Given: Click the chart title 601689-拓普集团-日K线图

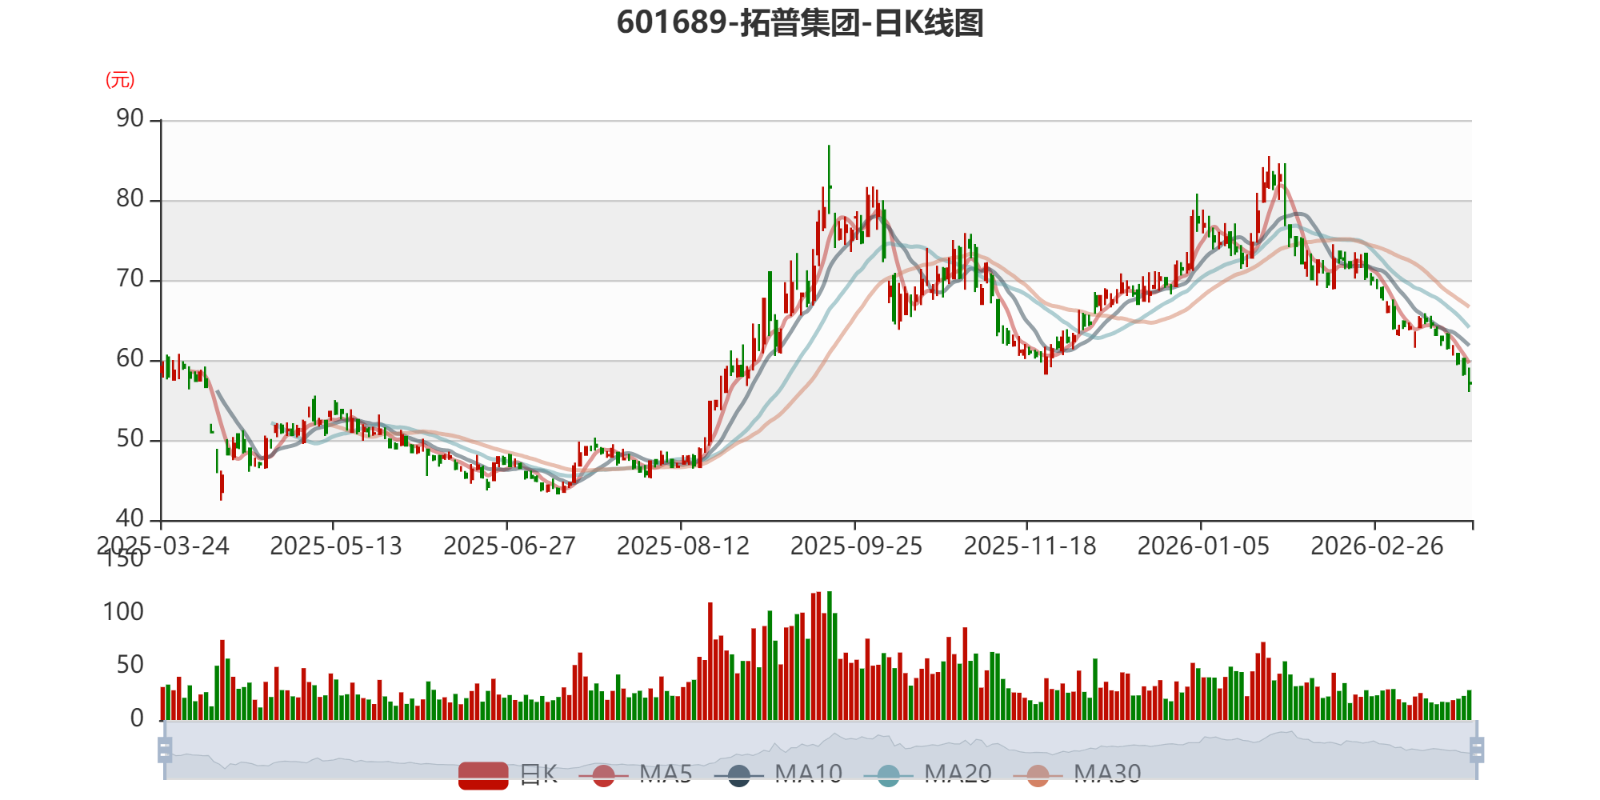Looking at the screenshot, I should [800, 22].
